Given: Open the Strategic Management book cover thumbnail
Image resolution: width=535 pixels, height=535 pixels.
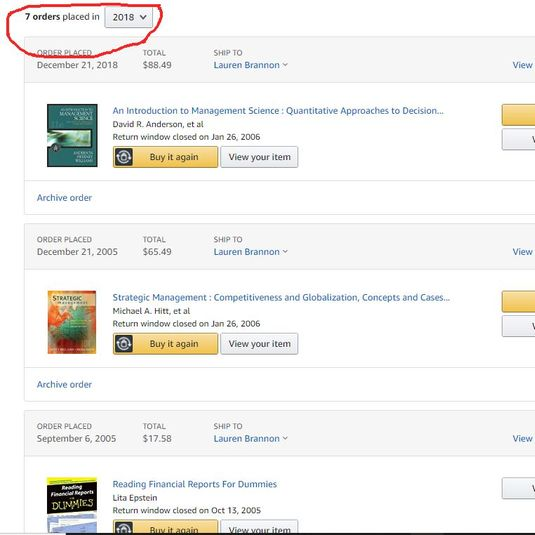Looking at the screenshot, I should pos(72,322).
